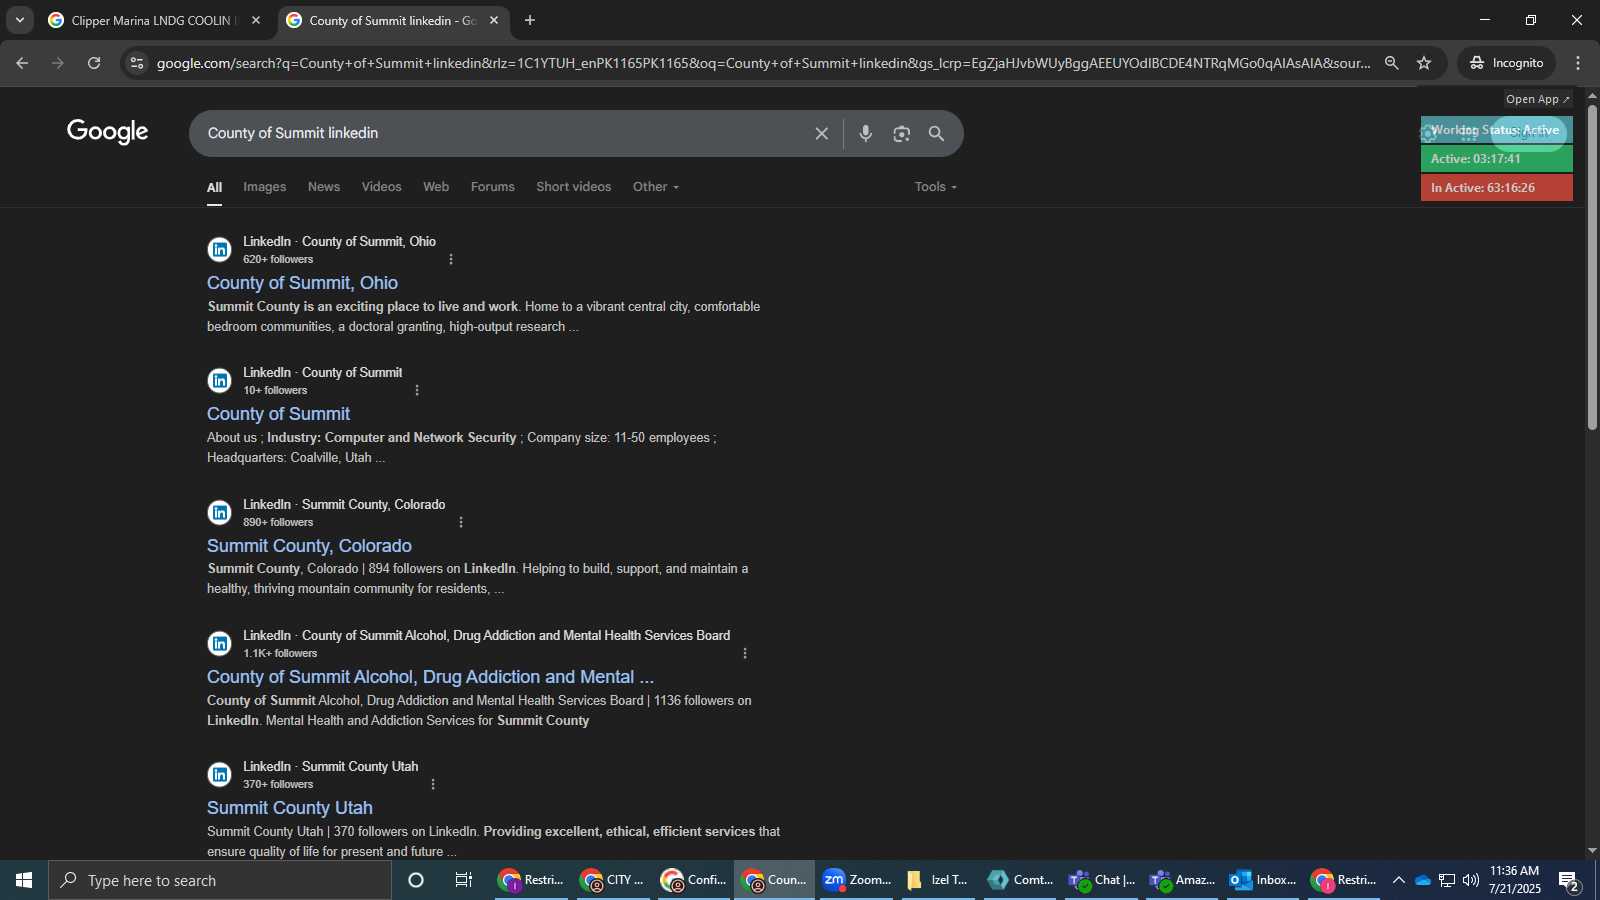Open the zoom magnifier icon in address bar

[1391, 63]
